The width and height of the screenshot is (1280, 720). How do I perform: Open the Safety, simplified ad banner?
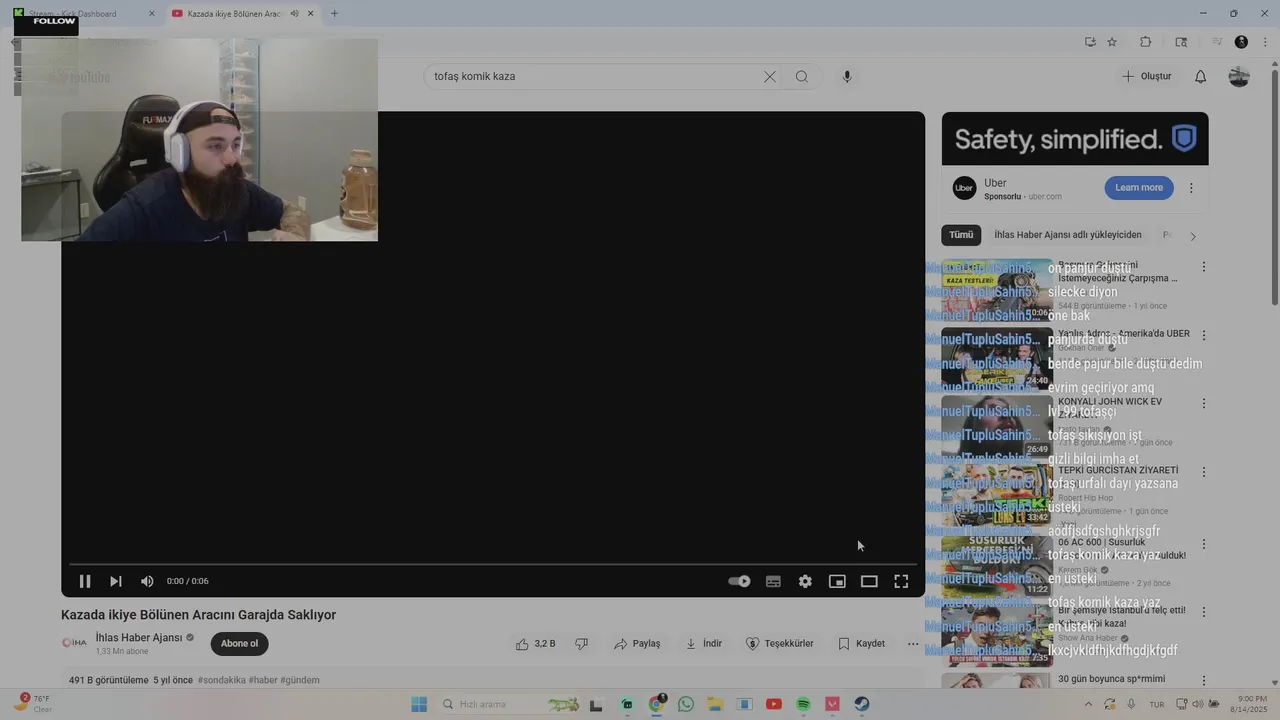click(1075, 138)
